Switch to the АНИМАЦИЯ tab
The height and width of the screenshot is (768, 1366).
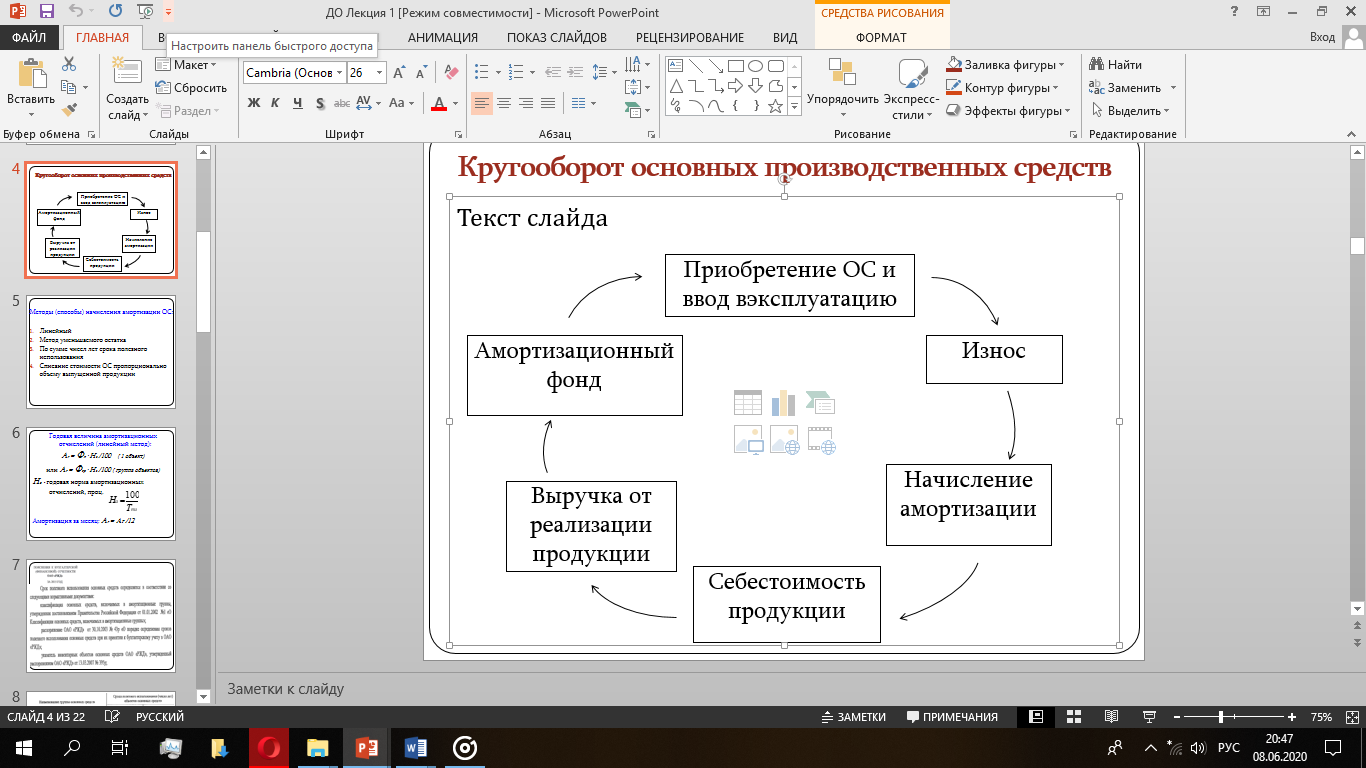pyautogui.click(x=442, y=38)
